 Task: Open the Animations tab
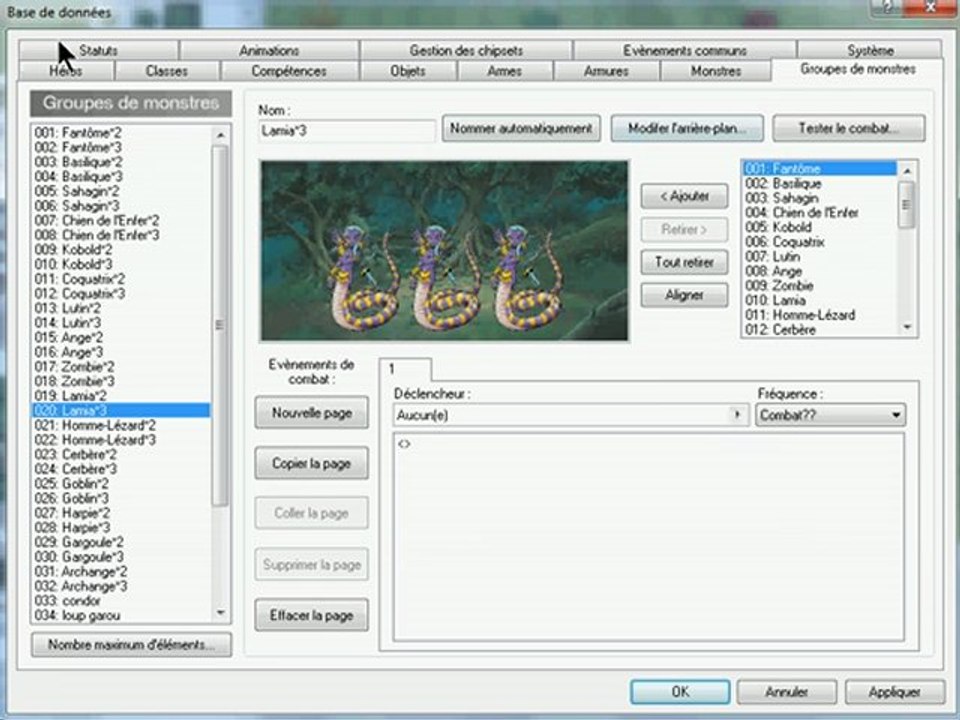point(269,50)
